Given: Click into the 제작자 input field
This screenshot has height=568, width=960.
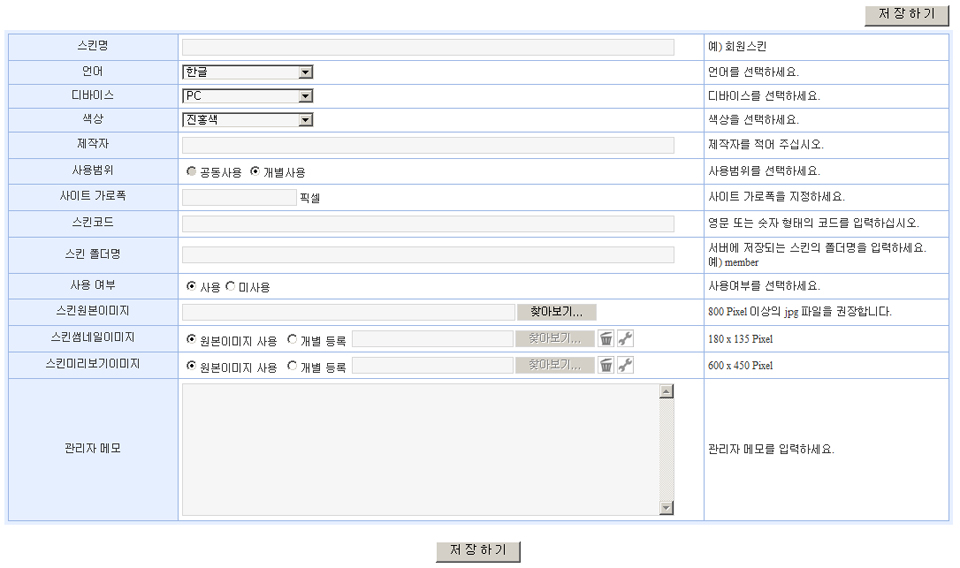Looking at the screenshot, I should point(428,145).
